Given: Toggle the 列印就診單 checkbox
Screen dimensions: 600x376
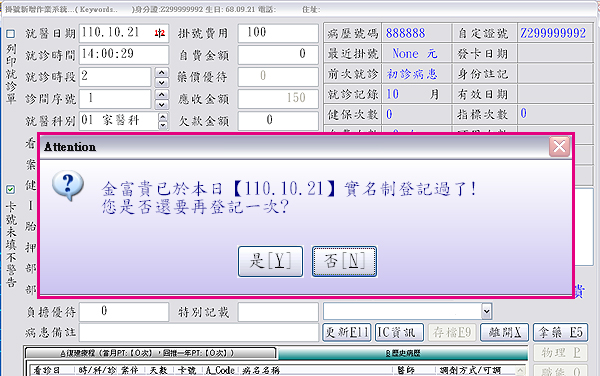Looking at the screenshot, I should [x=11, y=34].
